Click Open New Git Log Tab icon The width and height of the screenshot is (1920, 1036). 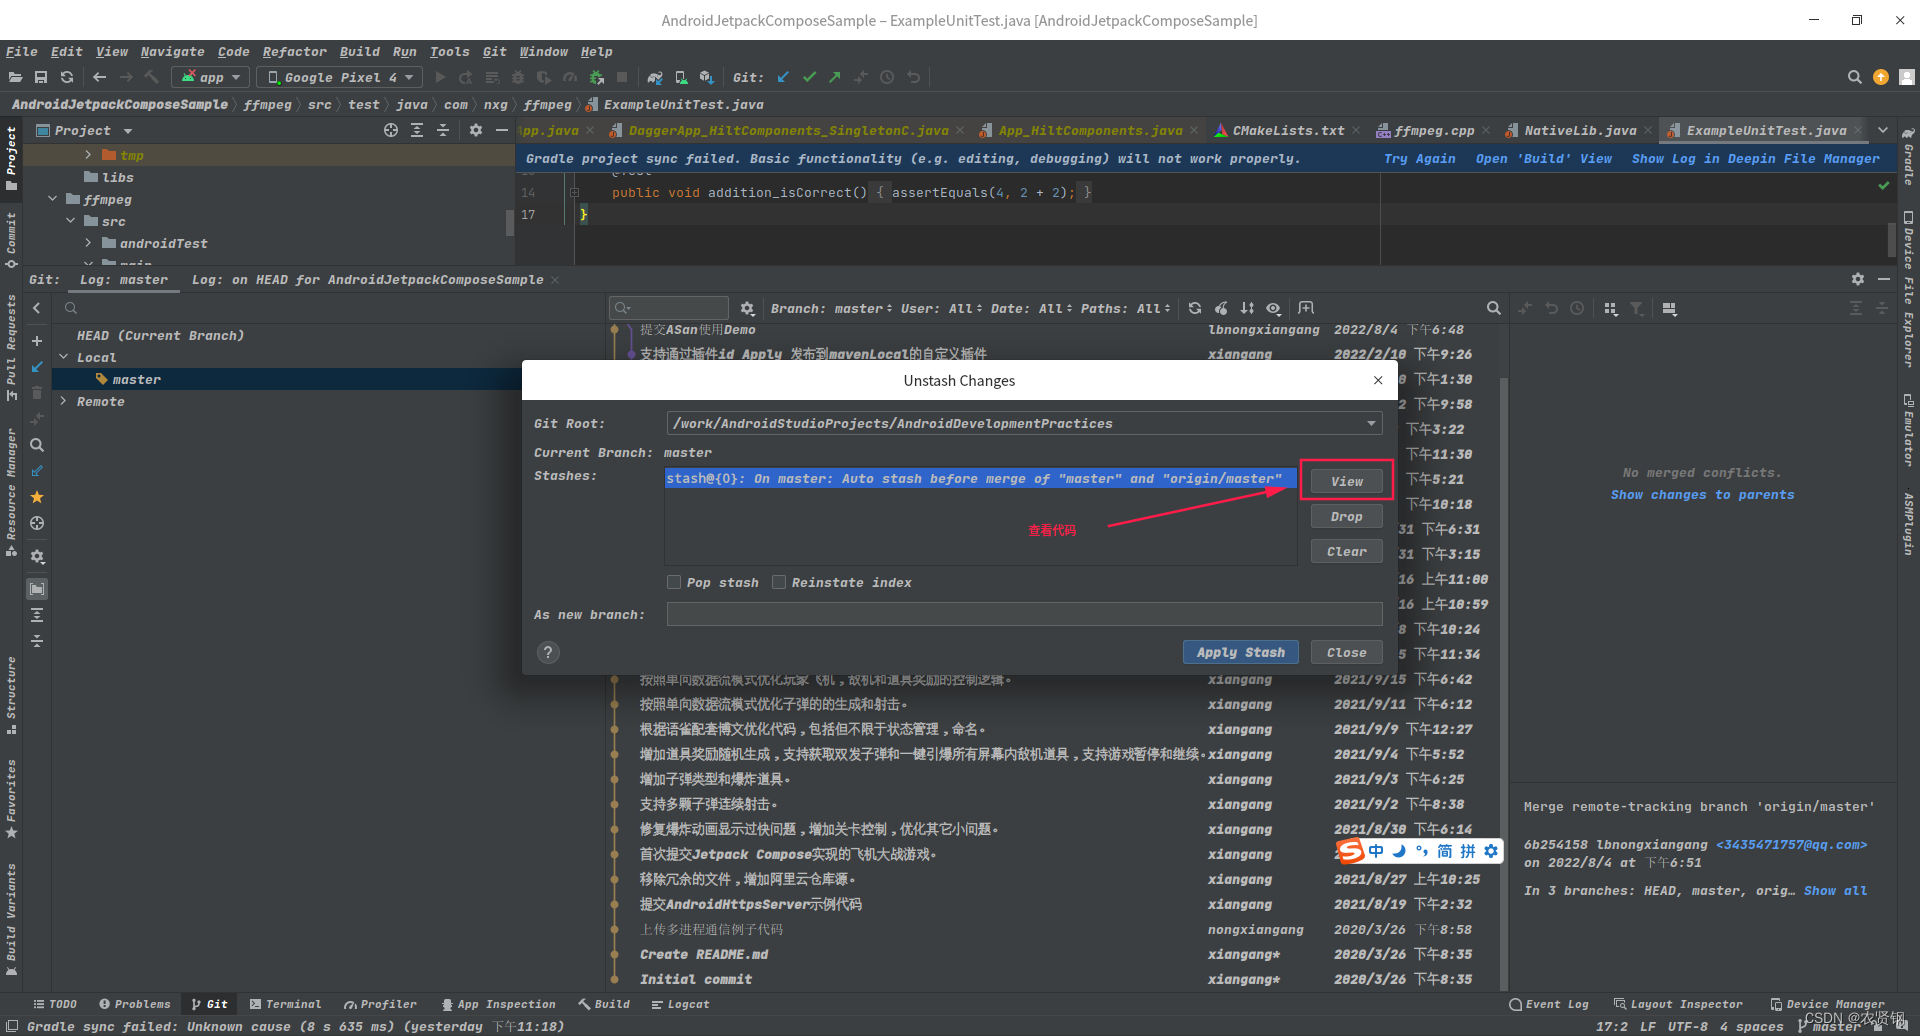point(1306,308)
